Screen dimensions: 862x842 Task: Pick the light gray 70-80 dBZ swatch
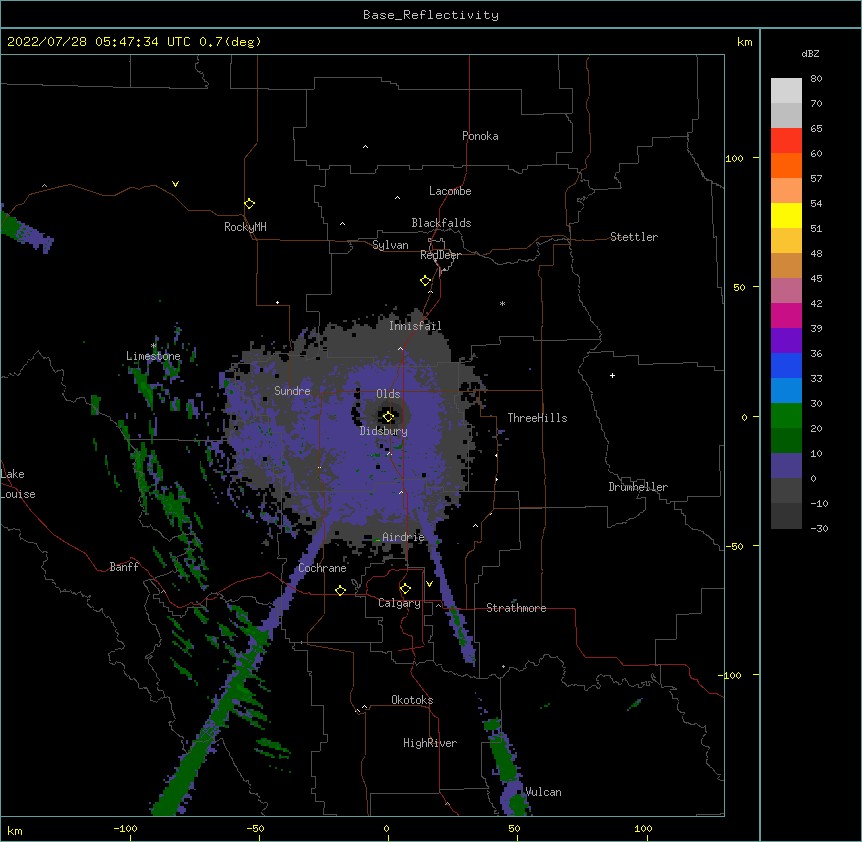(786, 90)
